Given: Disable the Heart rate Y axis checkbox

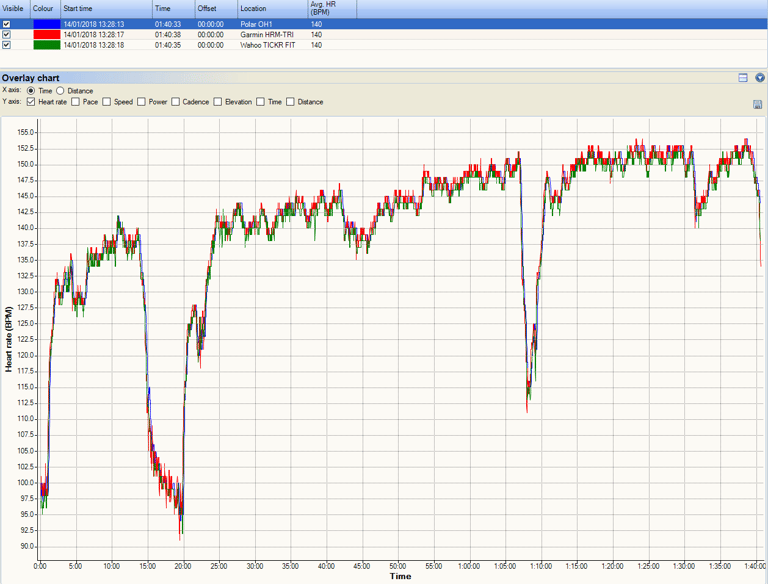Looking at the screenshot, I should (31, 101).
